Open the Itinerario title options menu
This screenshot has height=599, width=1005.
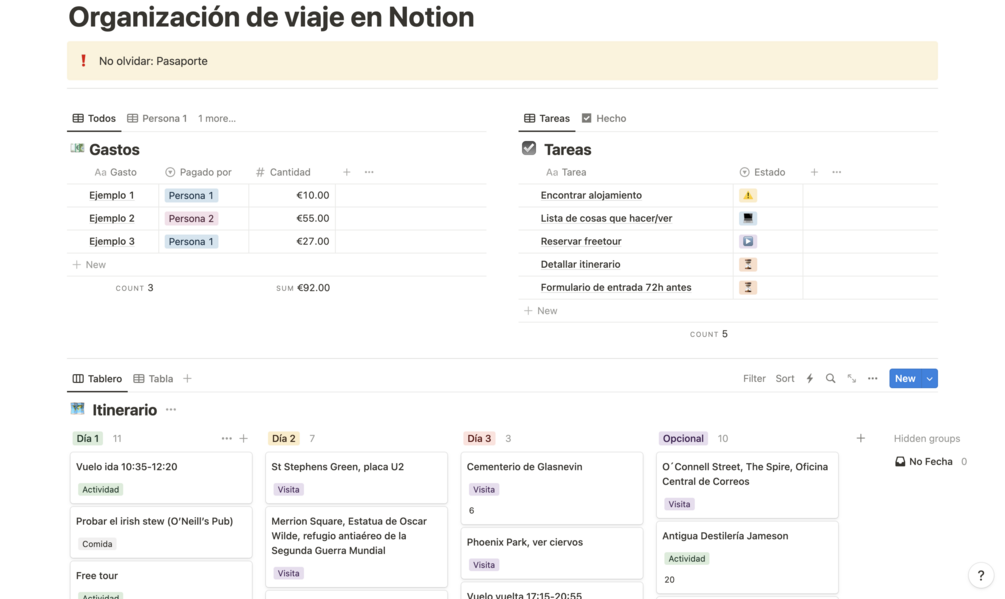tap(171, 410)
